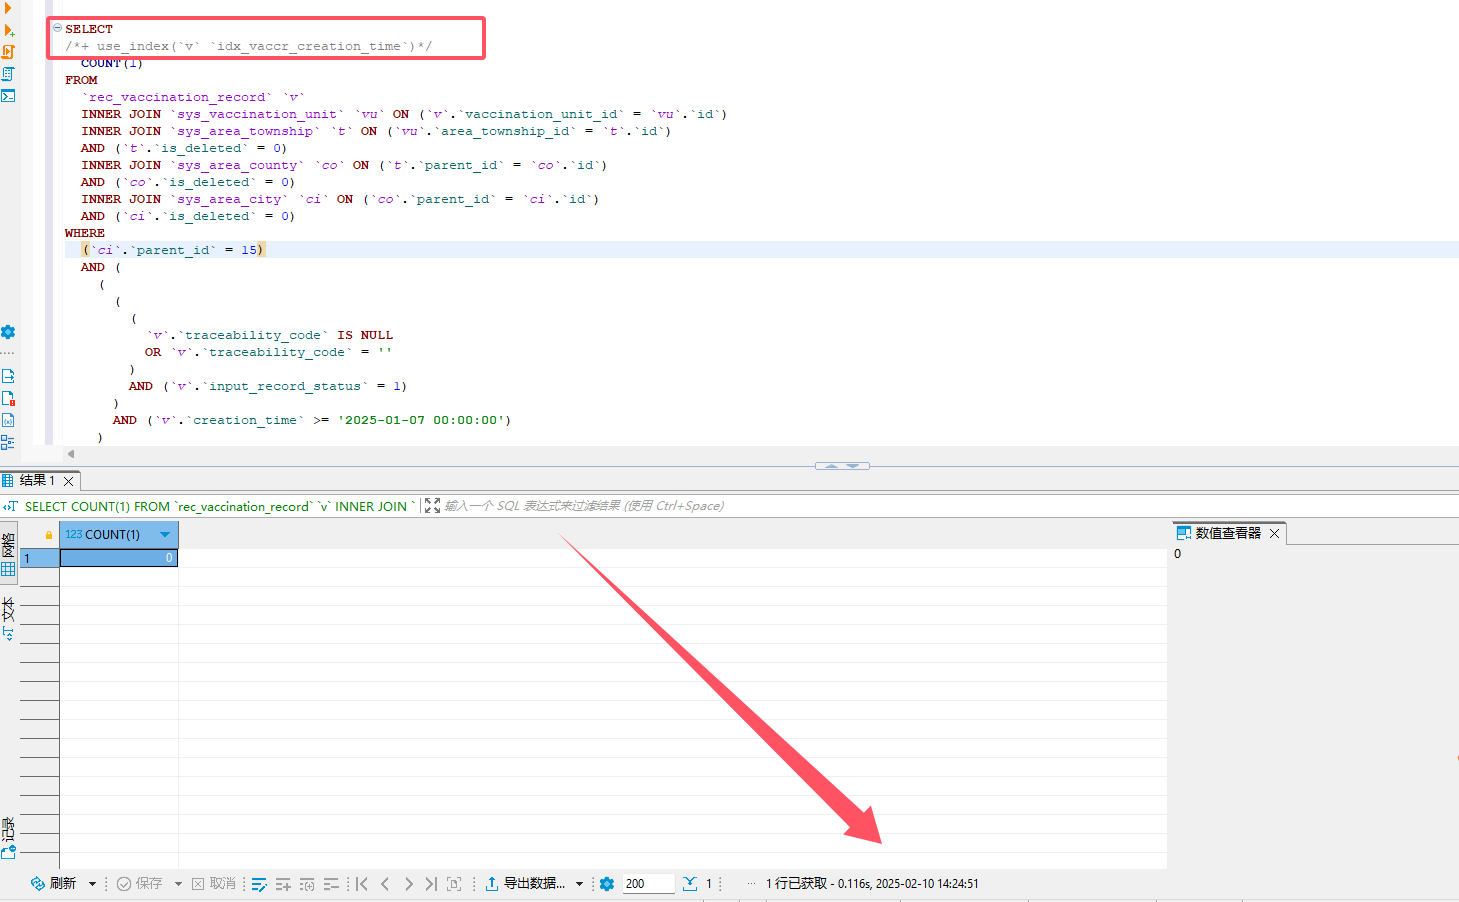Click the explain execution plan icon
This screenshot has width=1459, height=902.
click(8, 74)
